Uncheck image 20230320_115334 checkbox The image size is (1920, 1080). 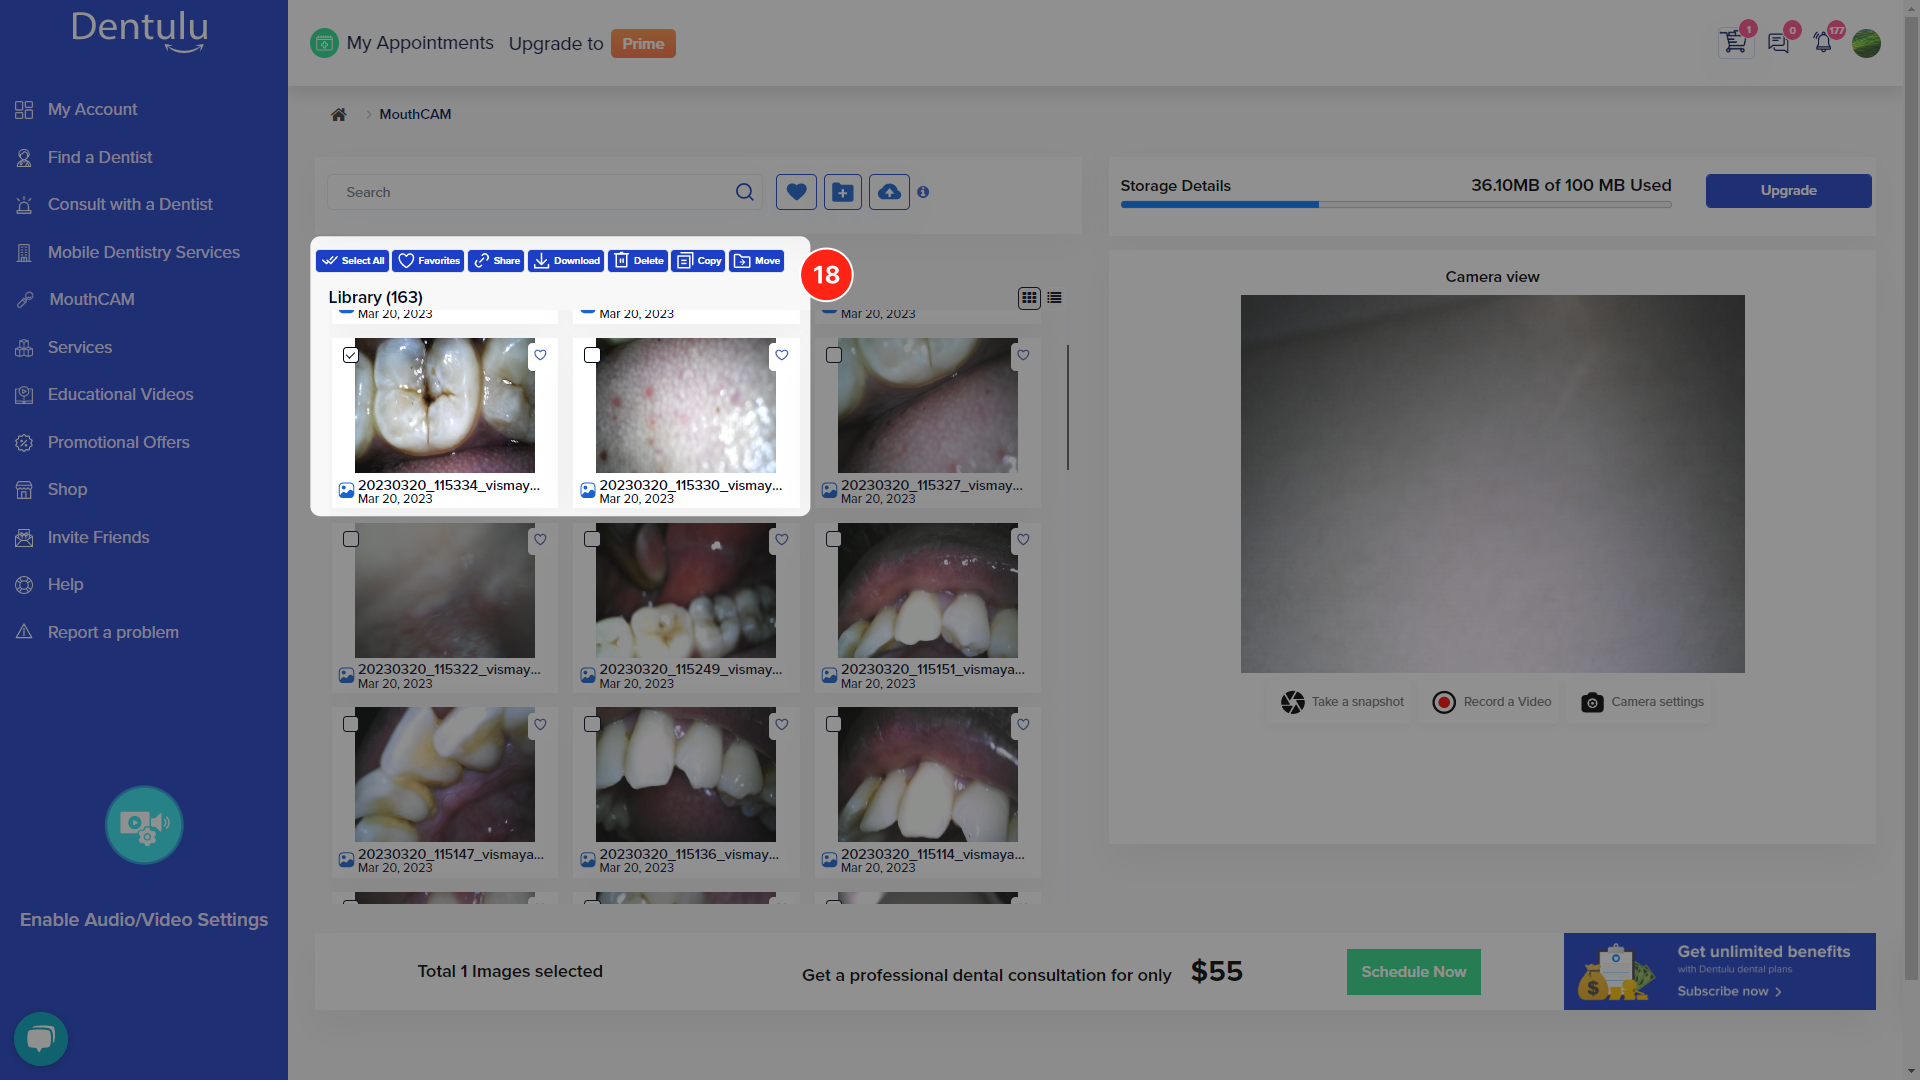350,355
